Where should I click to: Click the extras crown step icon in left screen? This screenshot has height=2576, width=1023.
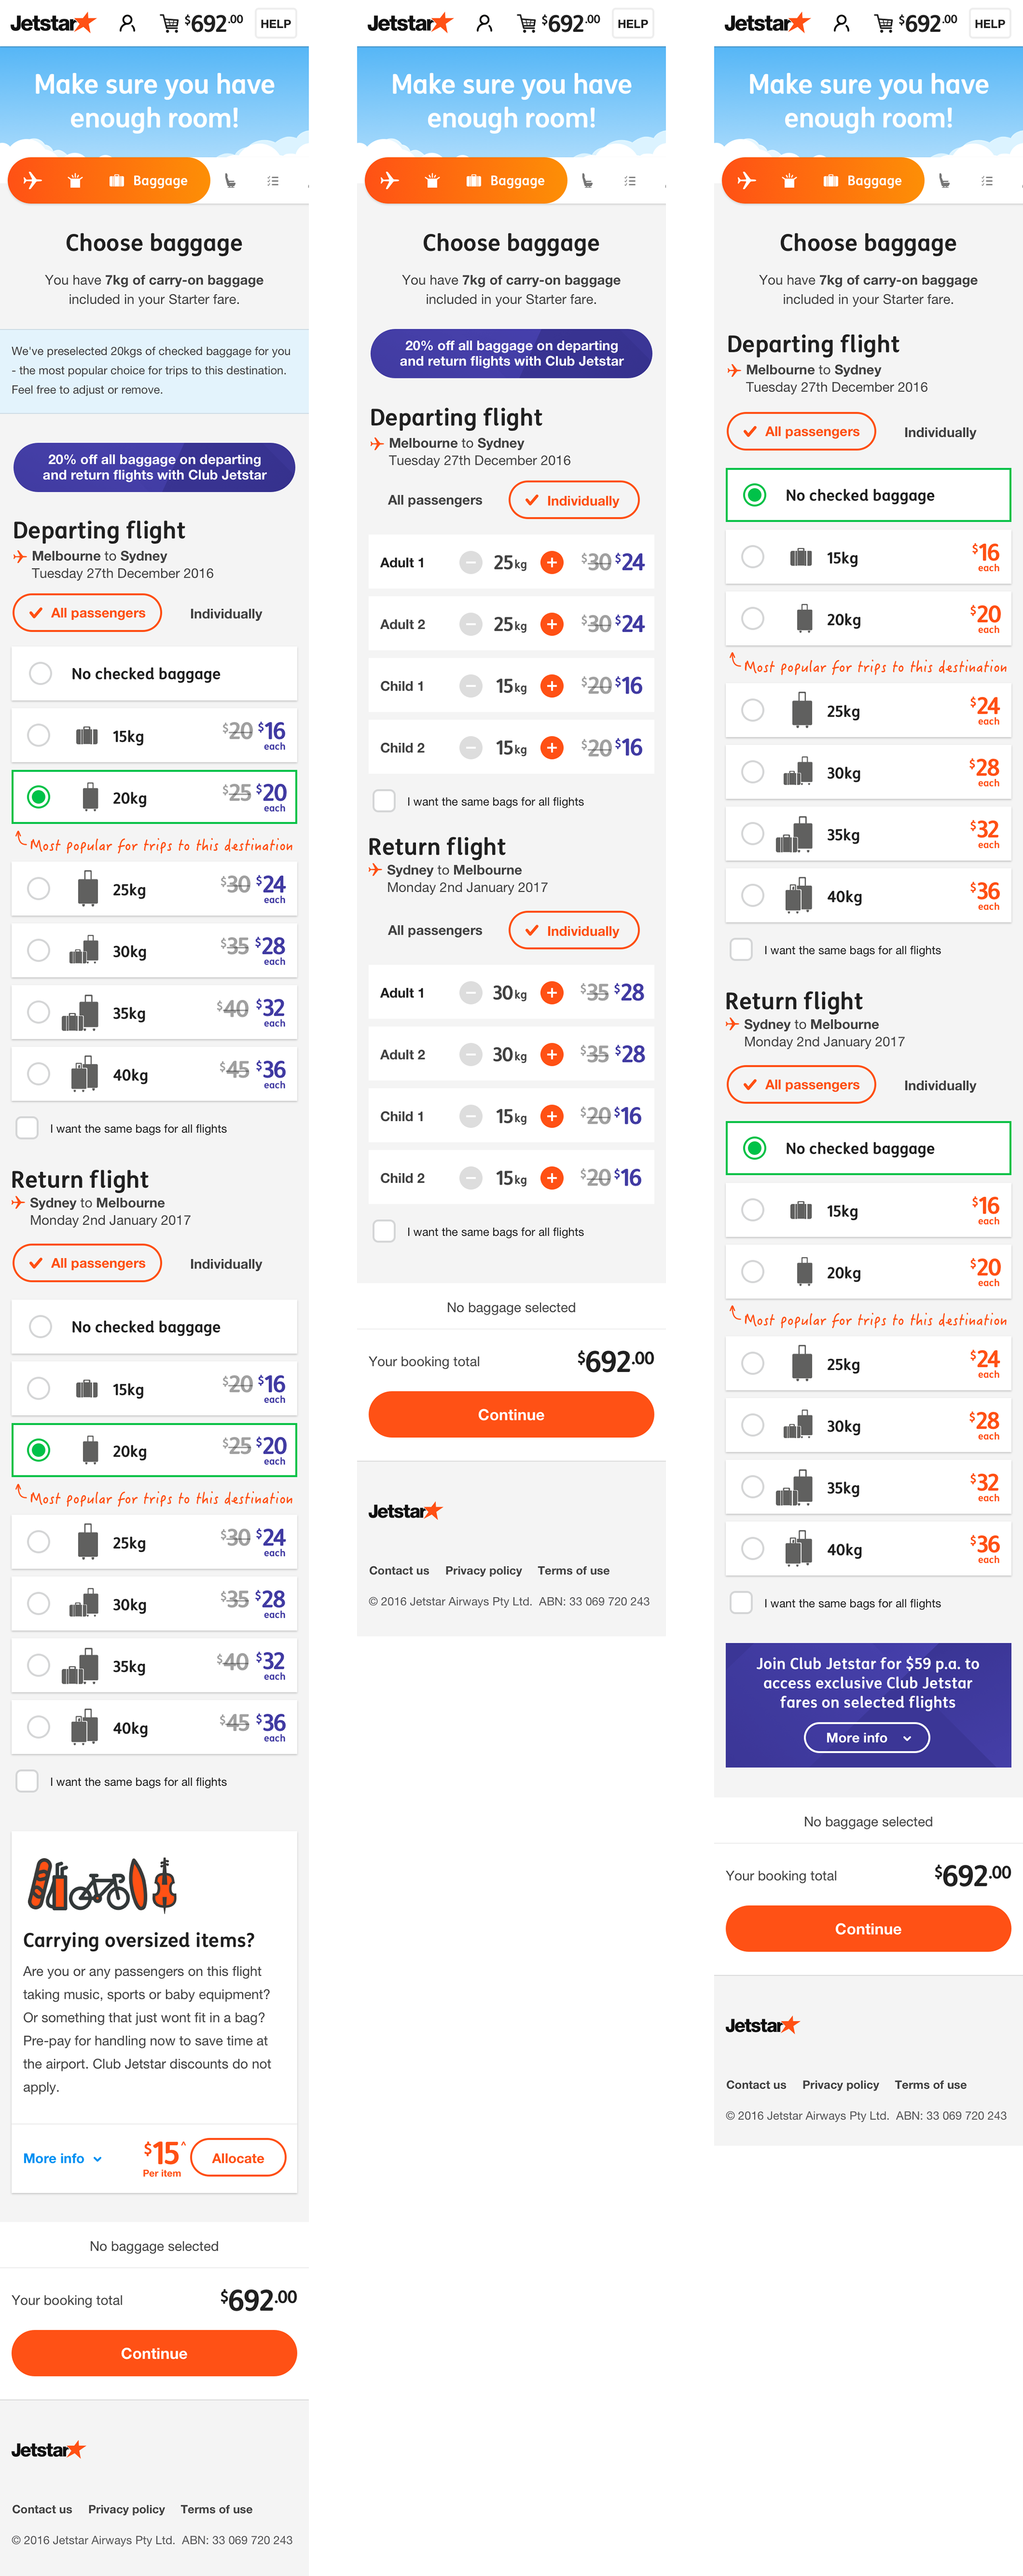point(75,180)
